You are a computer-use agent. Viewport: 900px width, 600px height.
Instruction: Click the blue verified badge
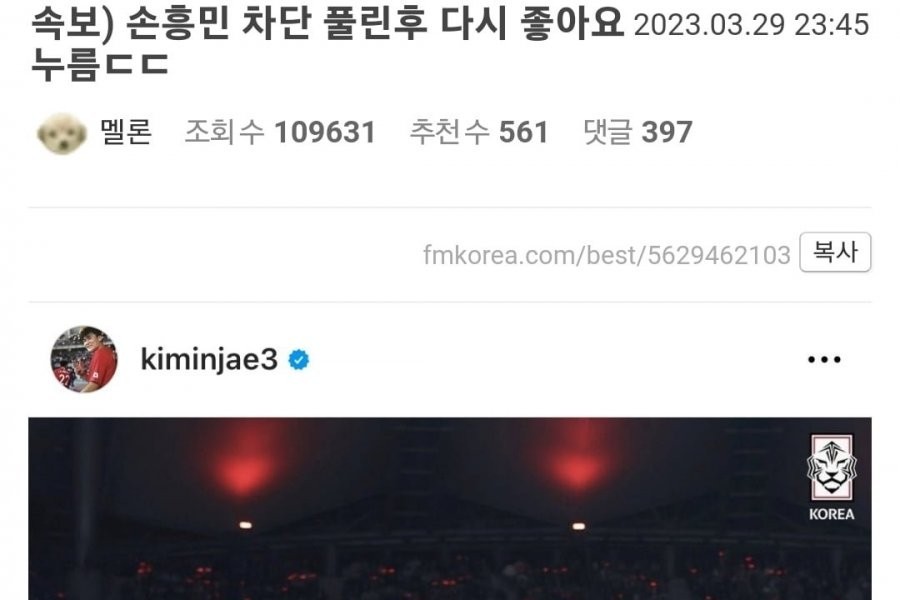coord(298,360)
